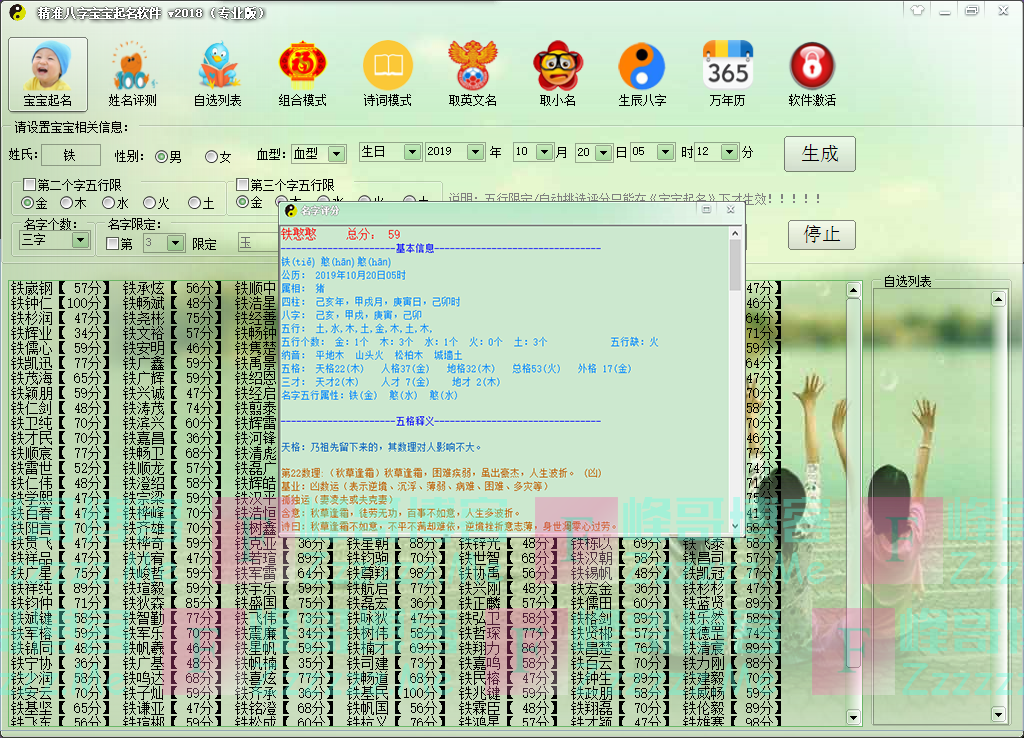Click the 名字评分 popup yin-yang icon
The image size is (1024, 738).
291,210
